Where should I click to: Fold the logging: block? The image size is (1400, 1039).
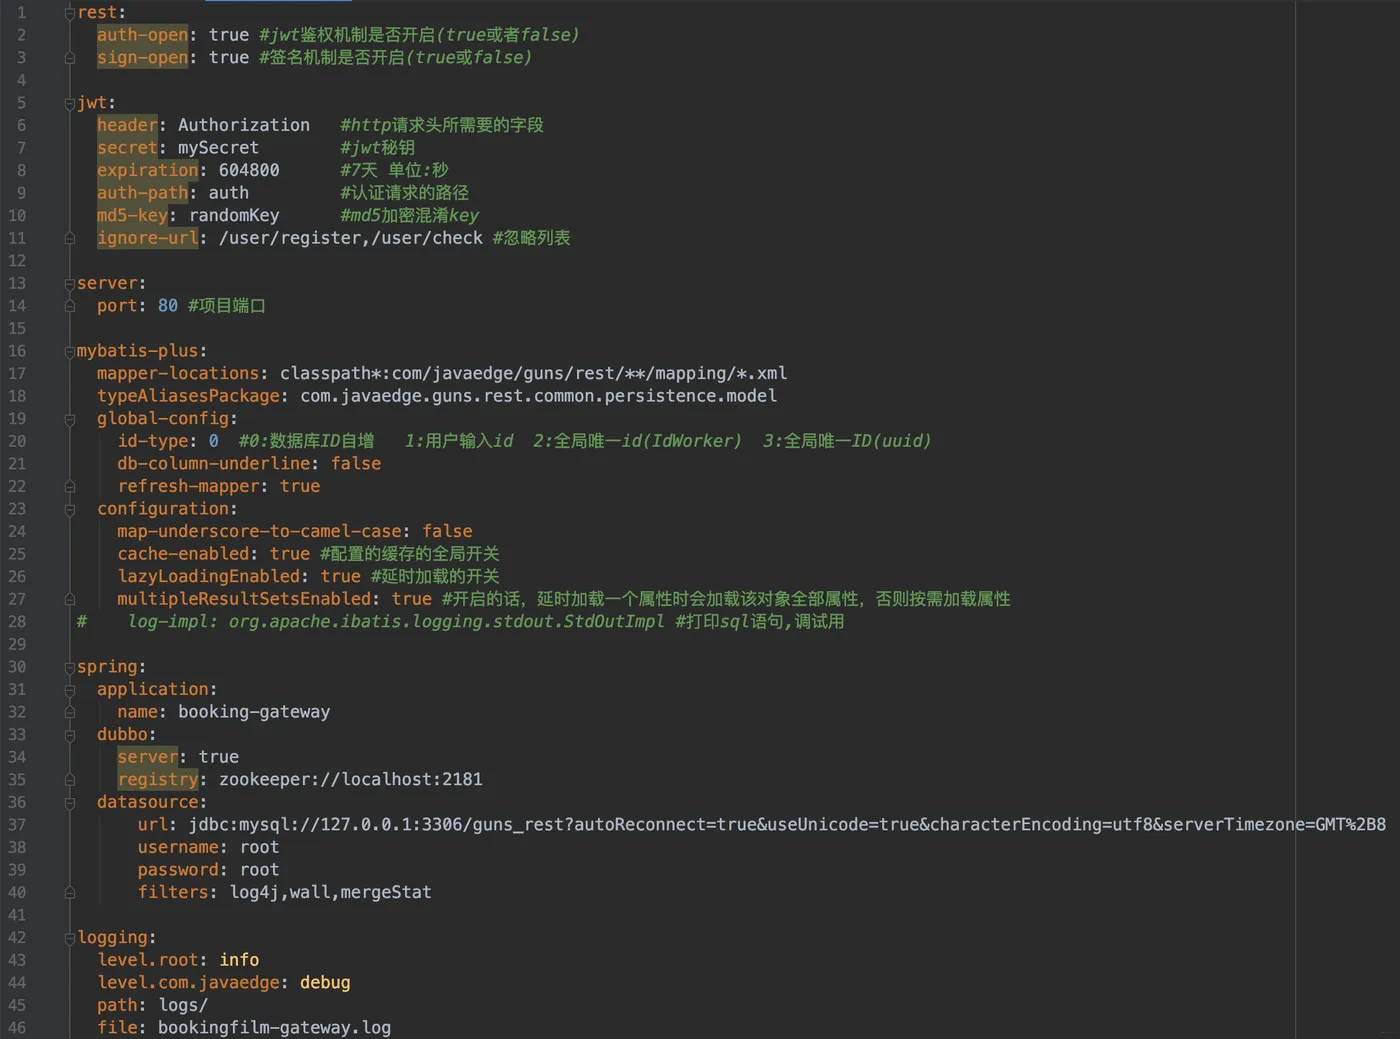click(70, 938)
